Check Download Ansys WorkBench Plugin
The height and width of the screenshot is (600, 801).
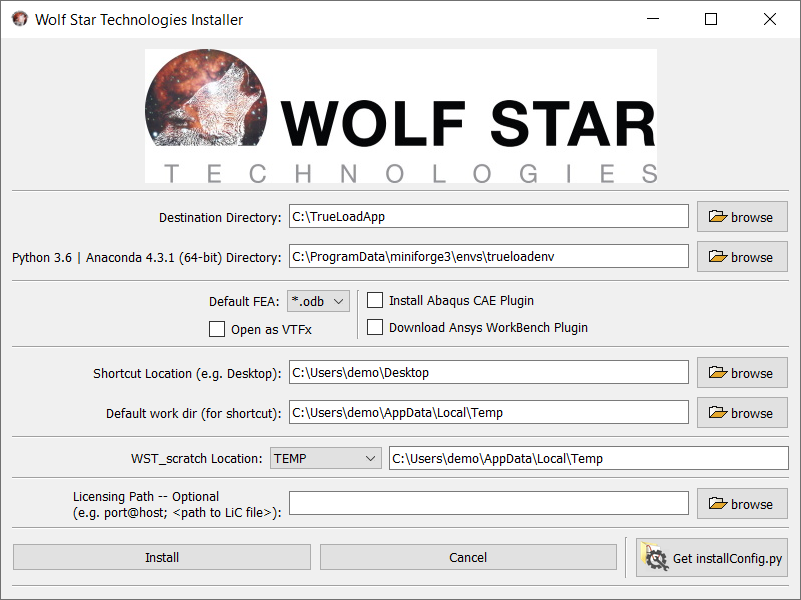[x=375, y=327]
